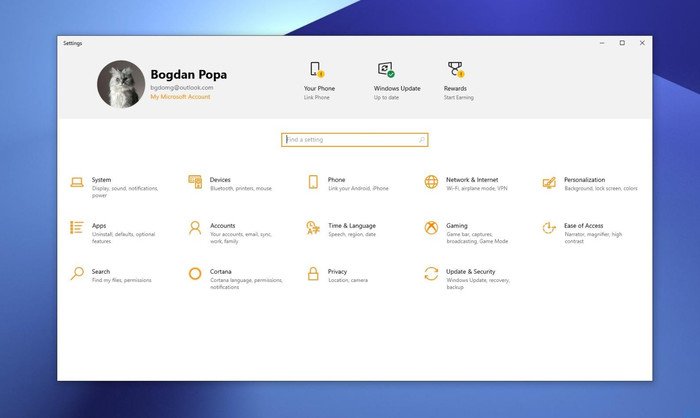
Task: Open Network & Internet globe icon
Action: tap(431, 182)
